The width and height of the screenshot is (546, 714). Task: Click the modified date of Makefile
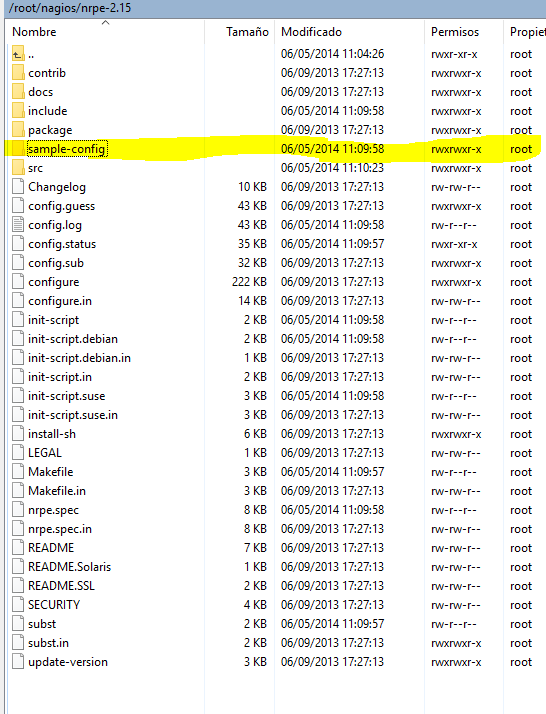(x=332, y=472)
